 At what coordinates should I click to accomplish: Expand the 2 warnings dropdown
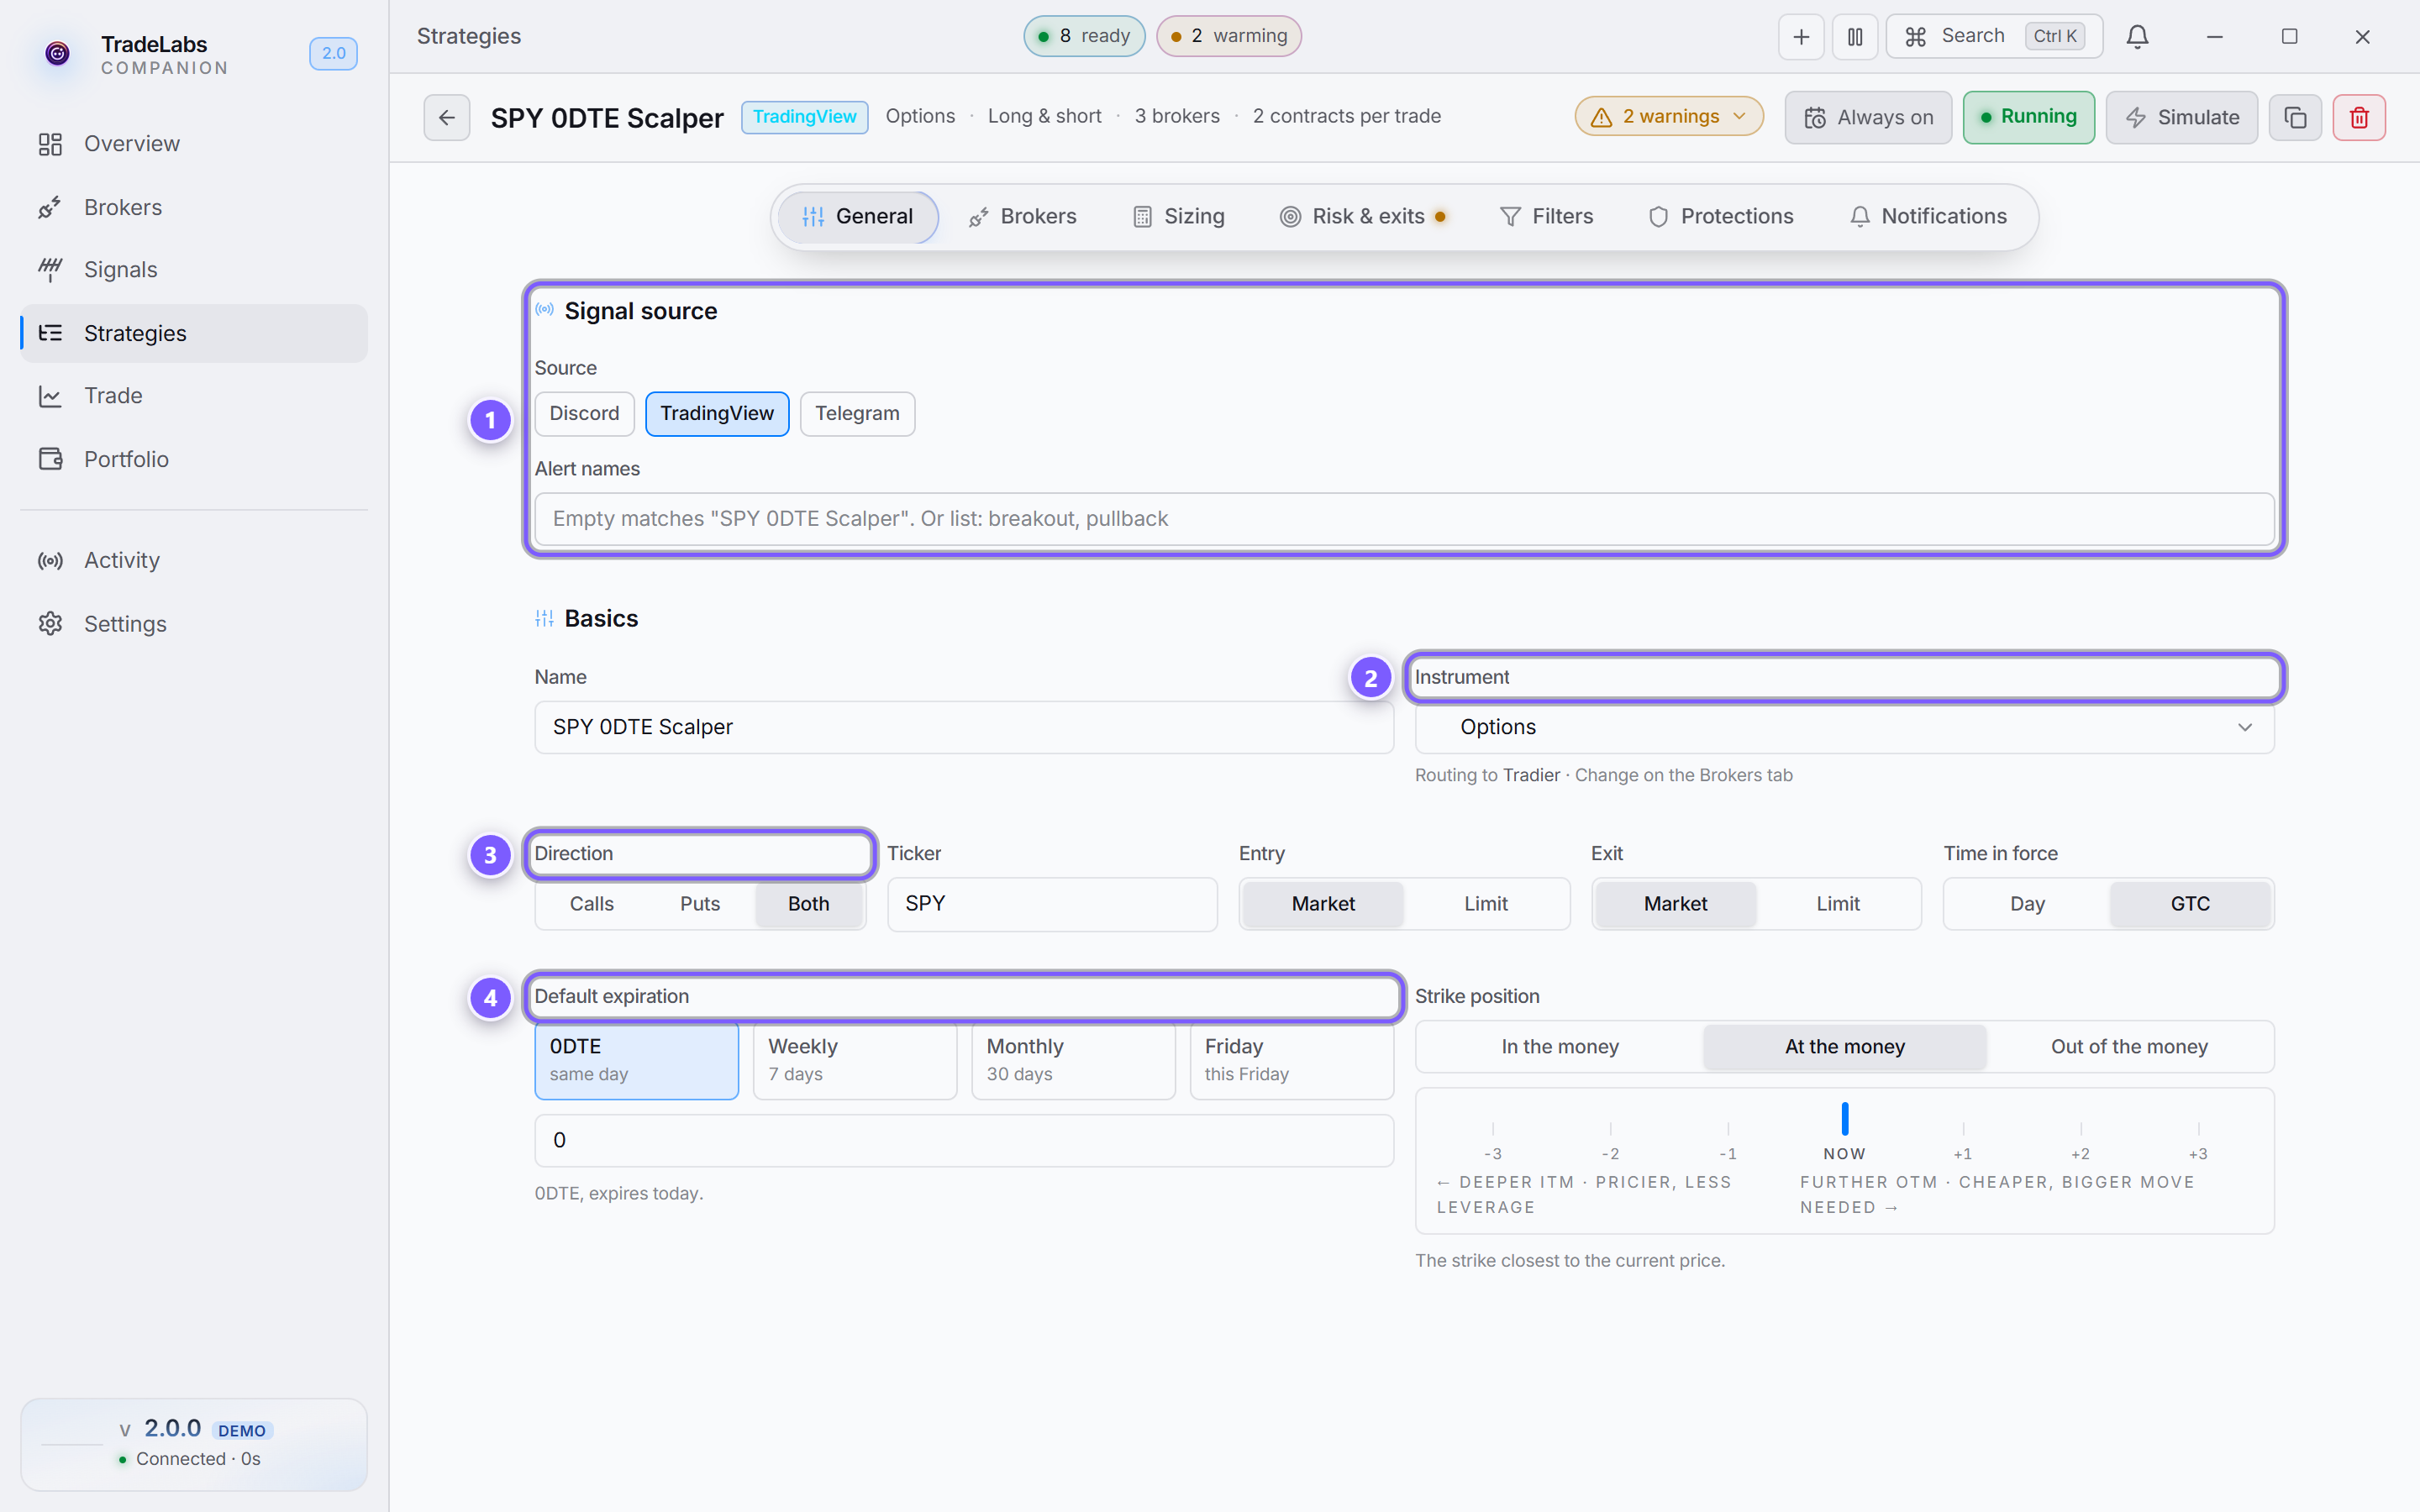pos(1668,117)
